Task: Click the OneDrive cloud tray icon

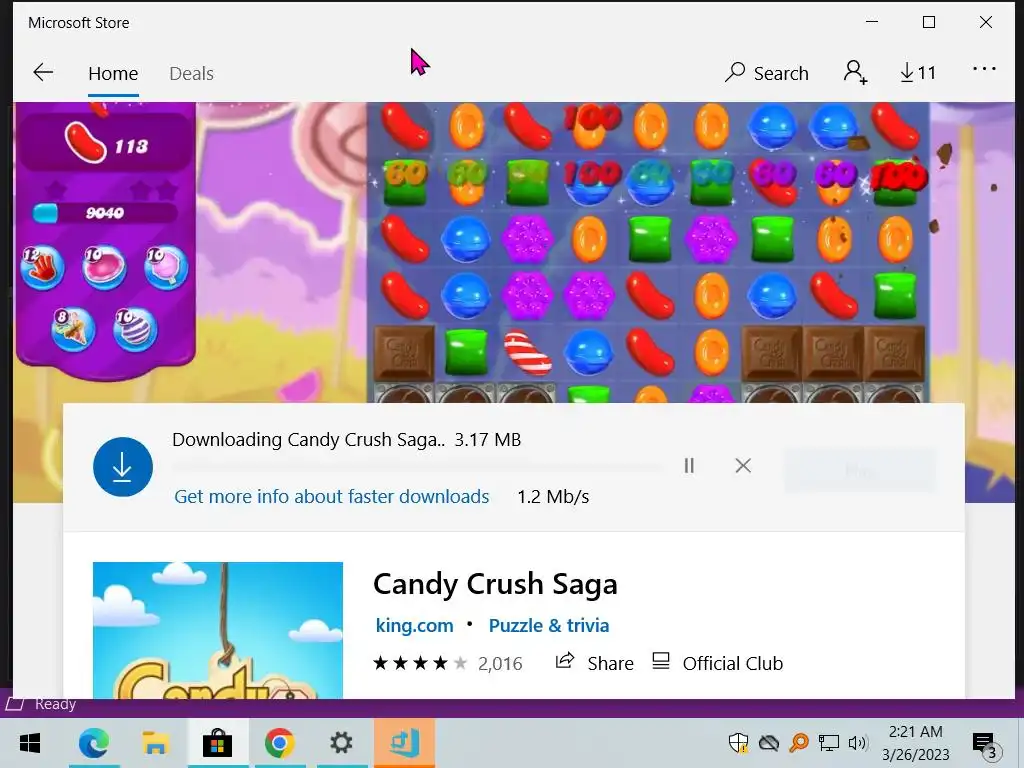Action: 769,743
